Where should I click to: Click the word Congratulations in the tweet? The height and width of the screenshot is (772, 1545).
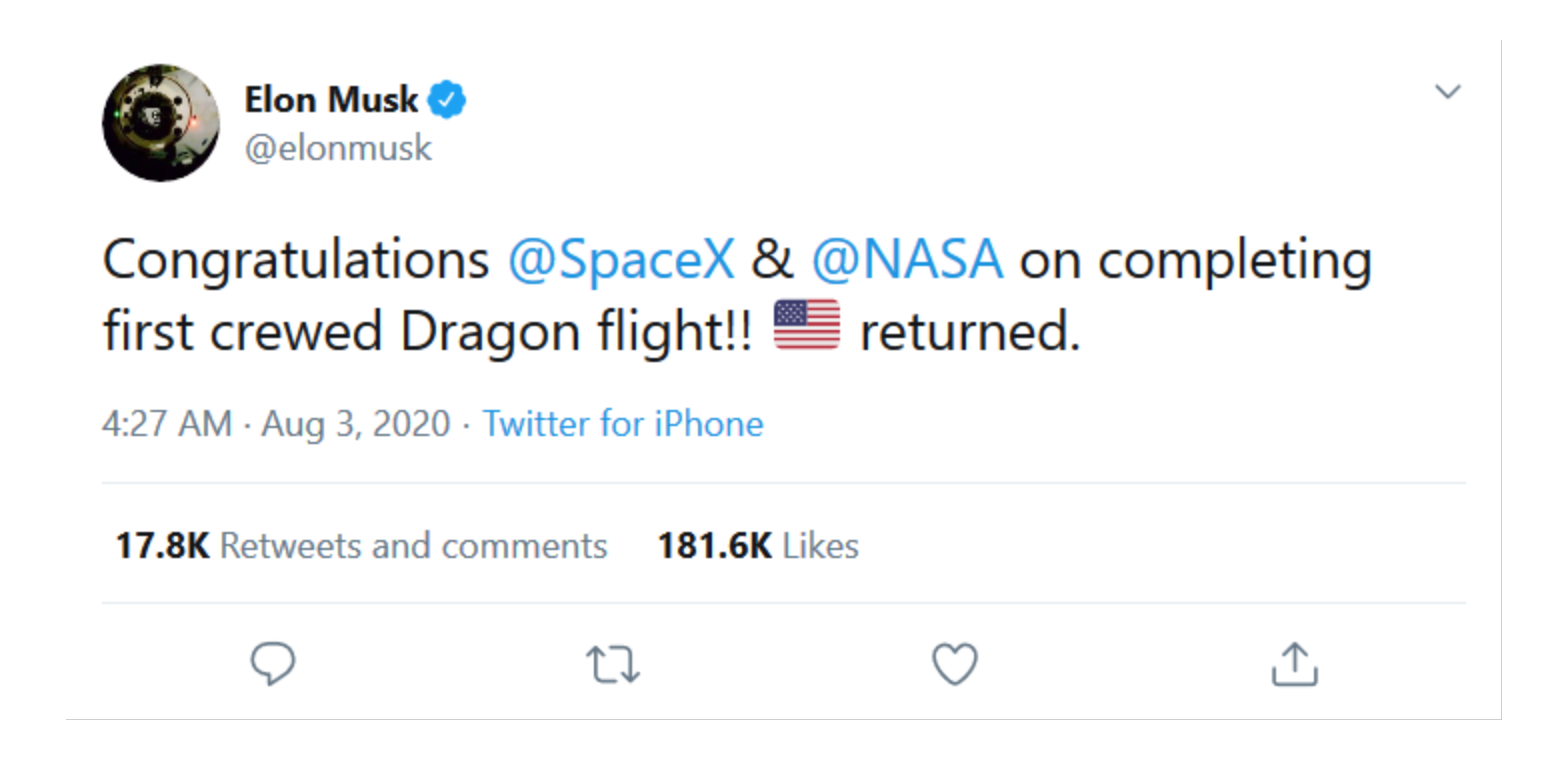pos(296,260)
